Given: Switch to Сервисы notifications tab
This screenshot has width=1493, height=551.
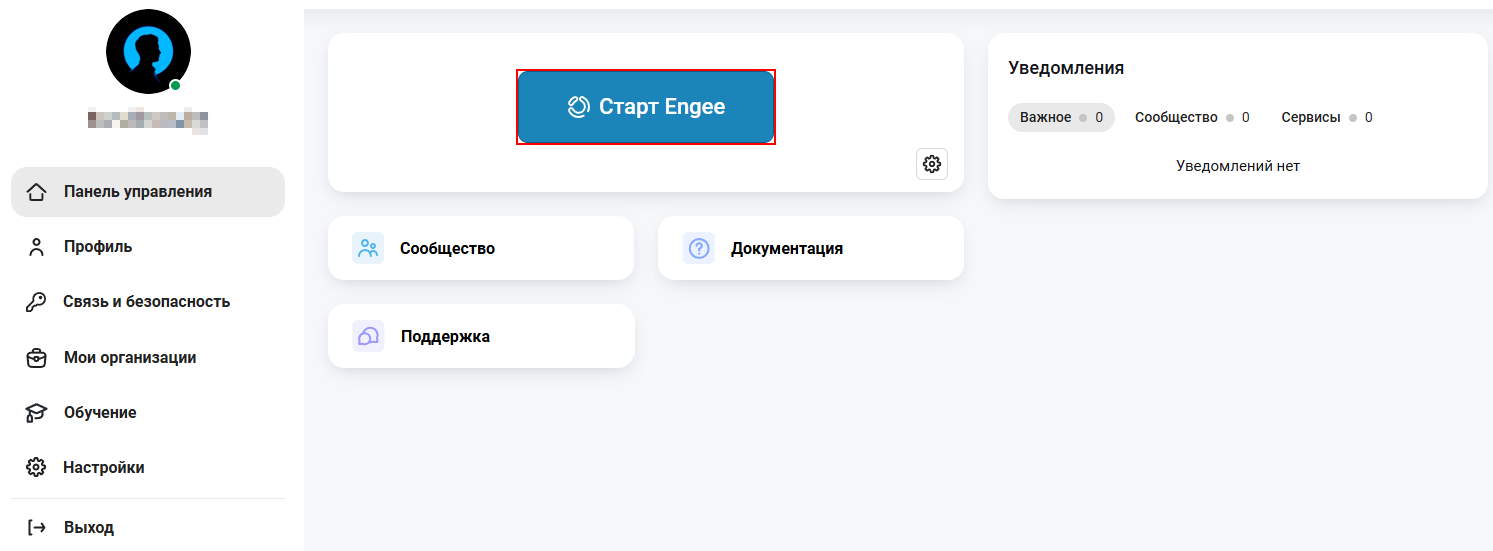Looking at the screenshot, I should pyautogui.click(x=1327, y=117).
